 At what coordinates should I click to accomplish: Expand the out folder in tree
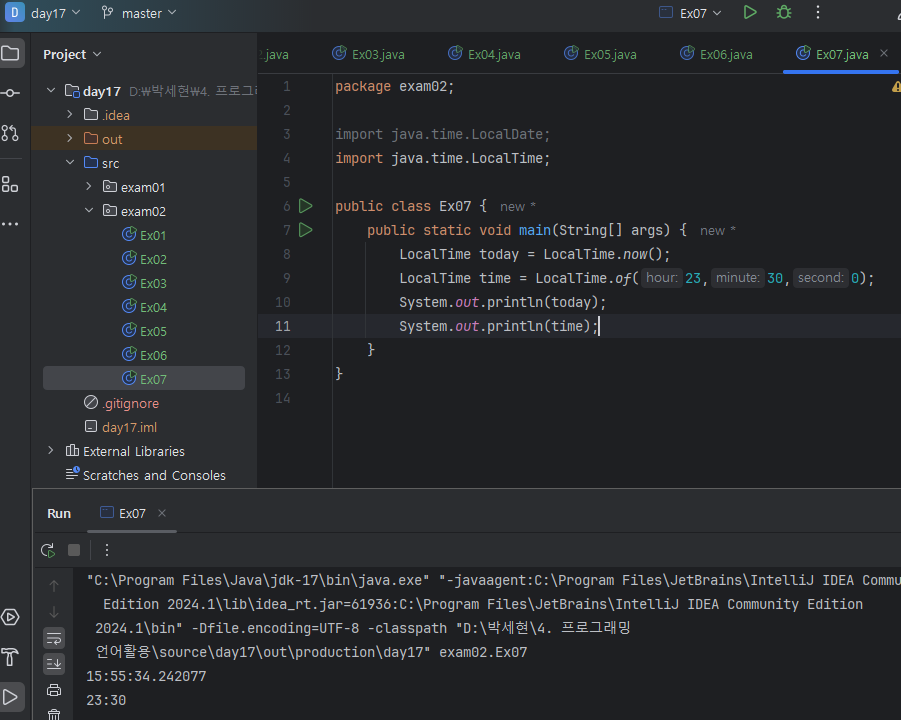(70, 139)
